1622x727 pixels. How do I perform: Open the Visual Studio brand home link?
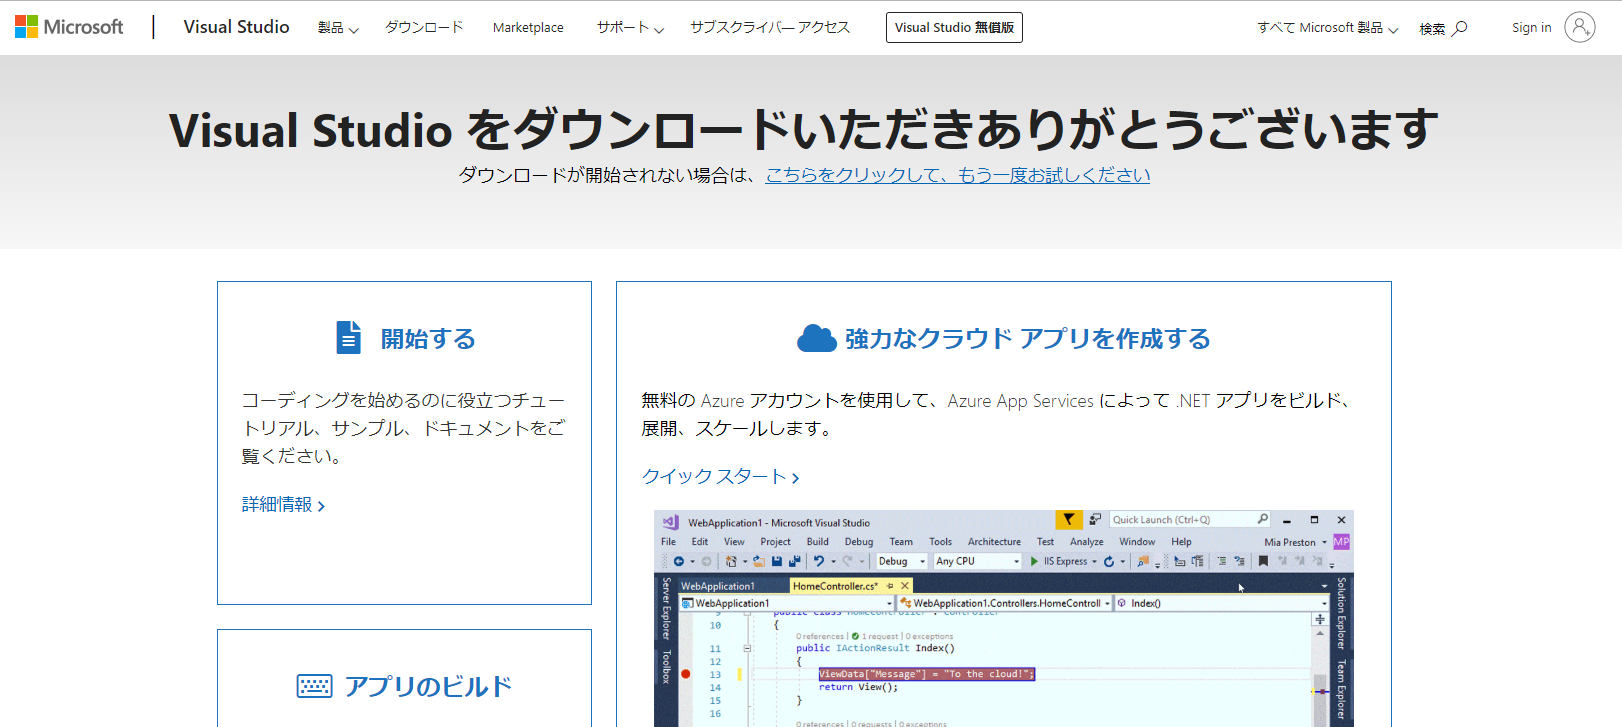[236, 27]
